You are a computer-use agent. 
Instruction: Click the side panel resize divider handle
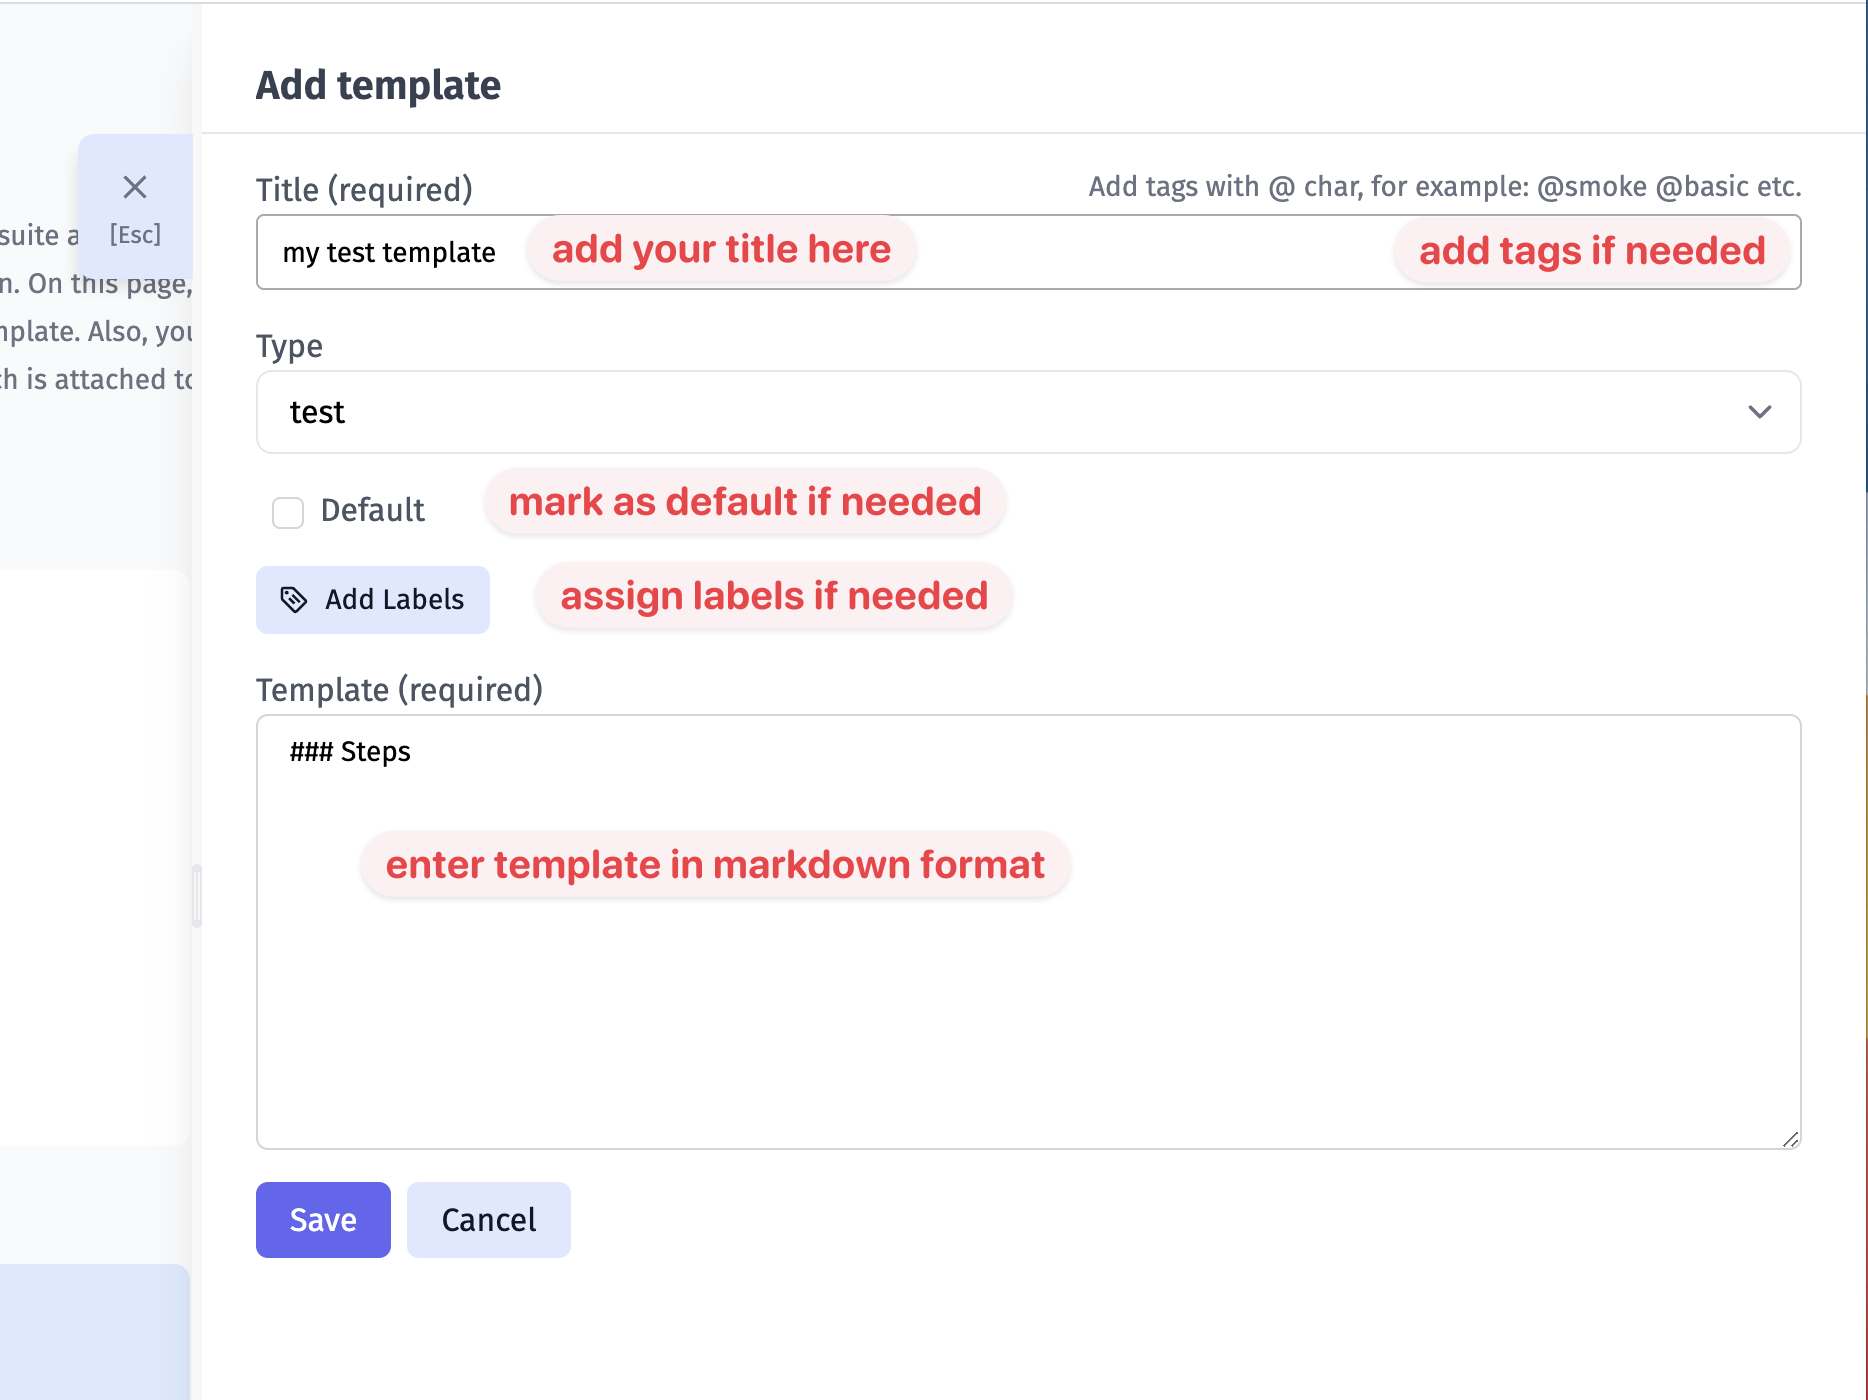coord(197,895)
